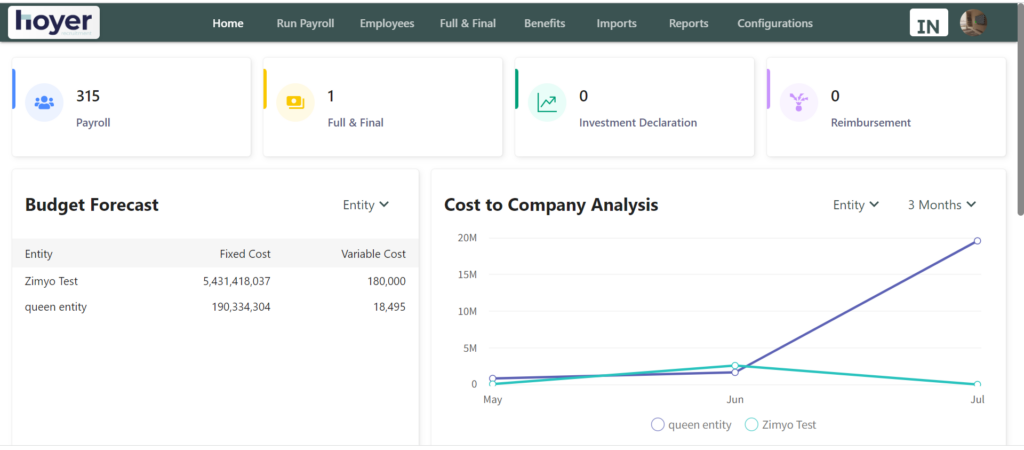The width and height of the screenshot is (1024, 450).
Task: Open the Reports menu
Action: pyautogui.click(x=688, y=24)
